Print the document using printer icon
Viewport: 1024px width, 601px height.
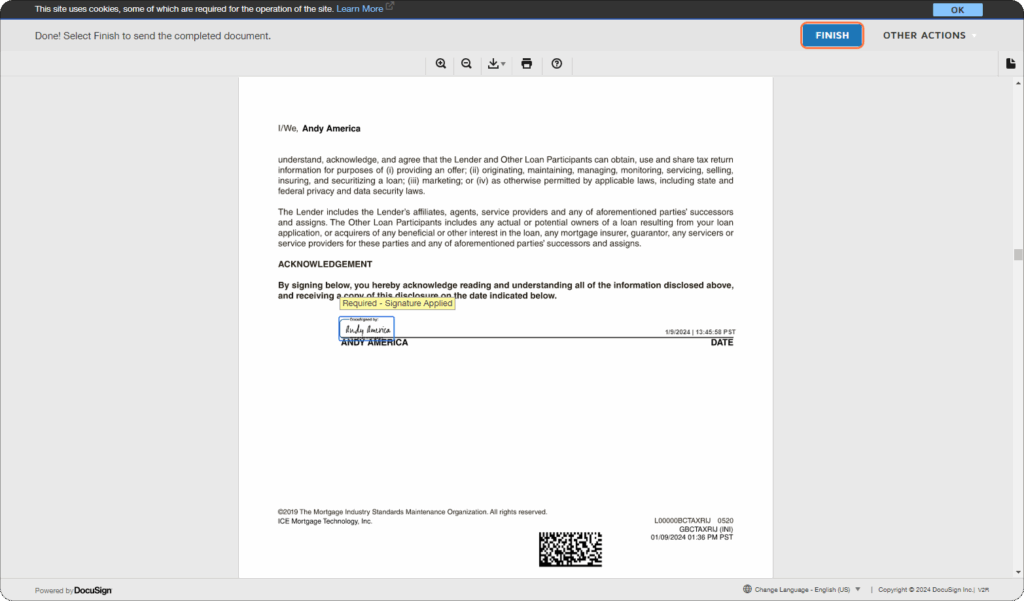click(526, 63)
